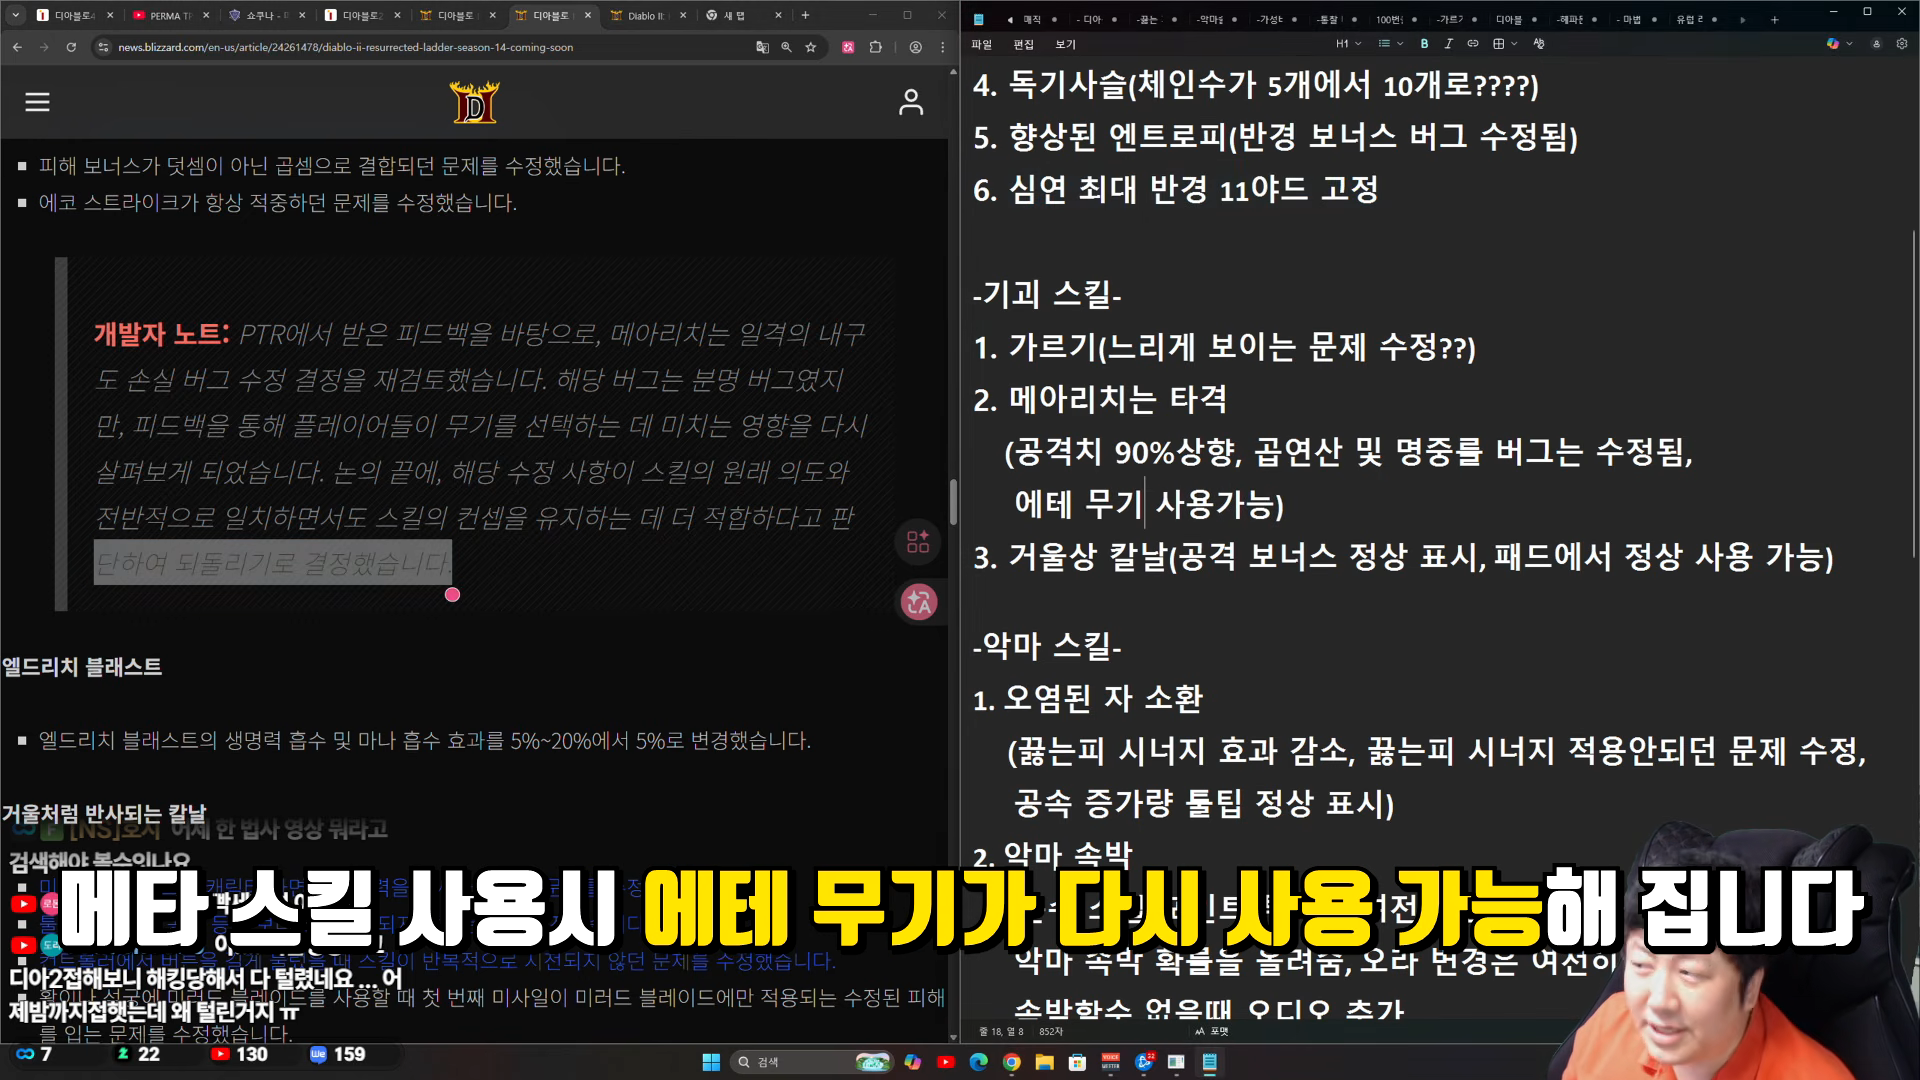1920x1080 pixels.
Task: Click the '-기괴 스킬-' line in Notepad
Action: 1047,295
